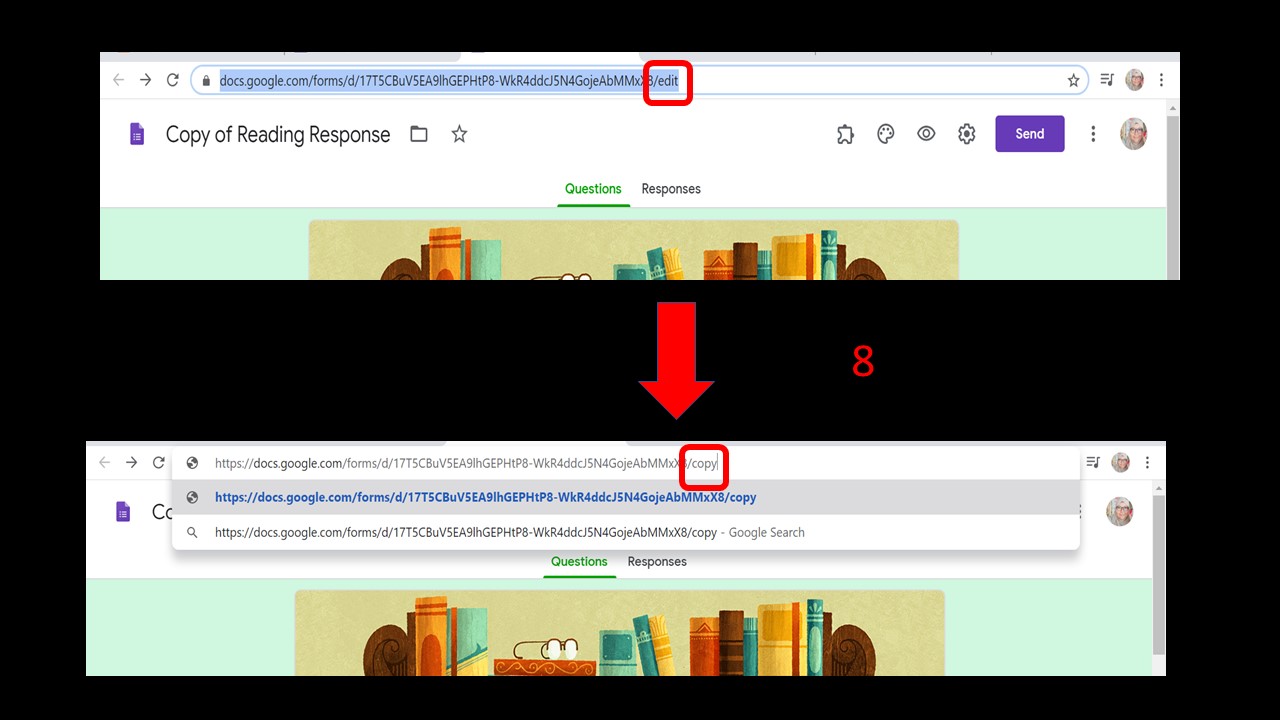Select the 'Google Search' suggestion for /copy URL
Viewport: 1280px width, 720px height.
tap(626, 533)
